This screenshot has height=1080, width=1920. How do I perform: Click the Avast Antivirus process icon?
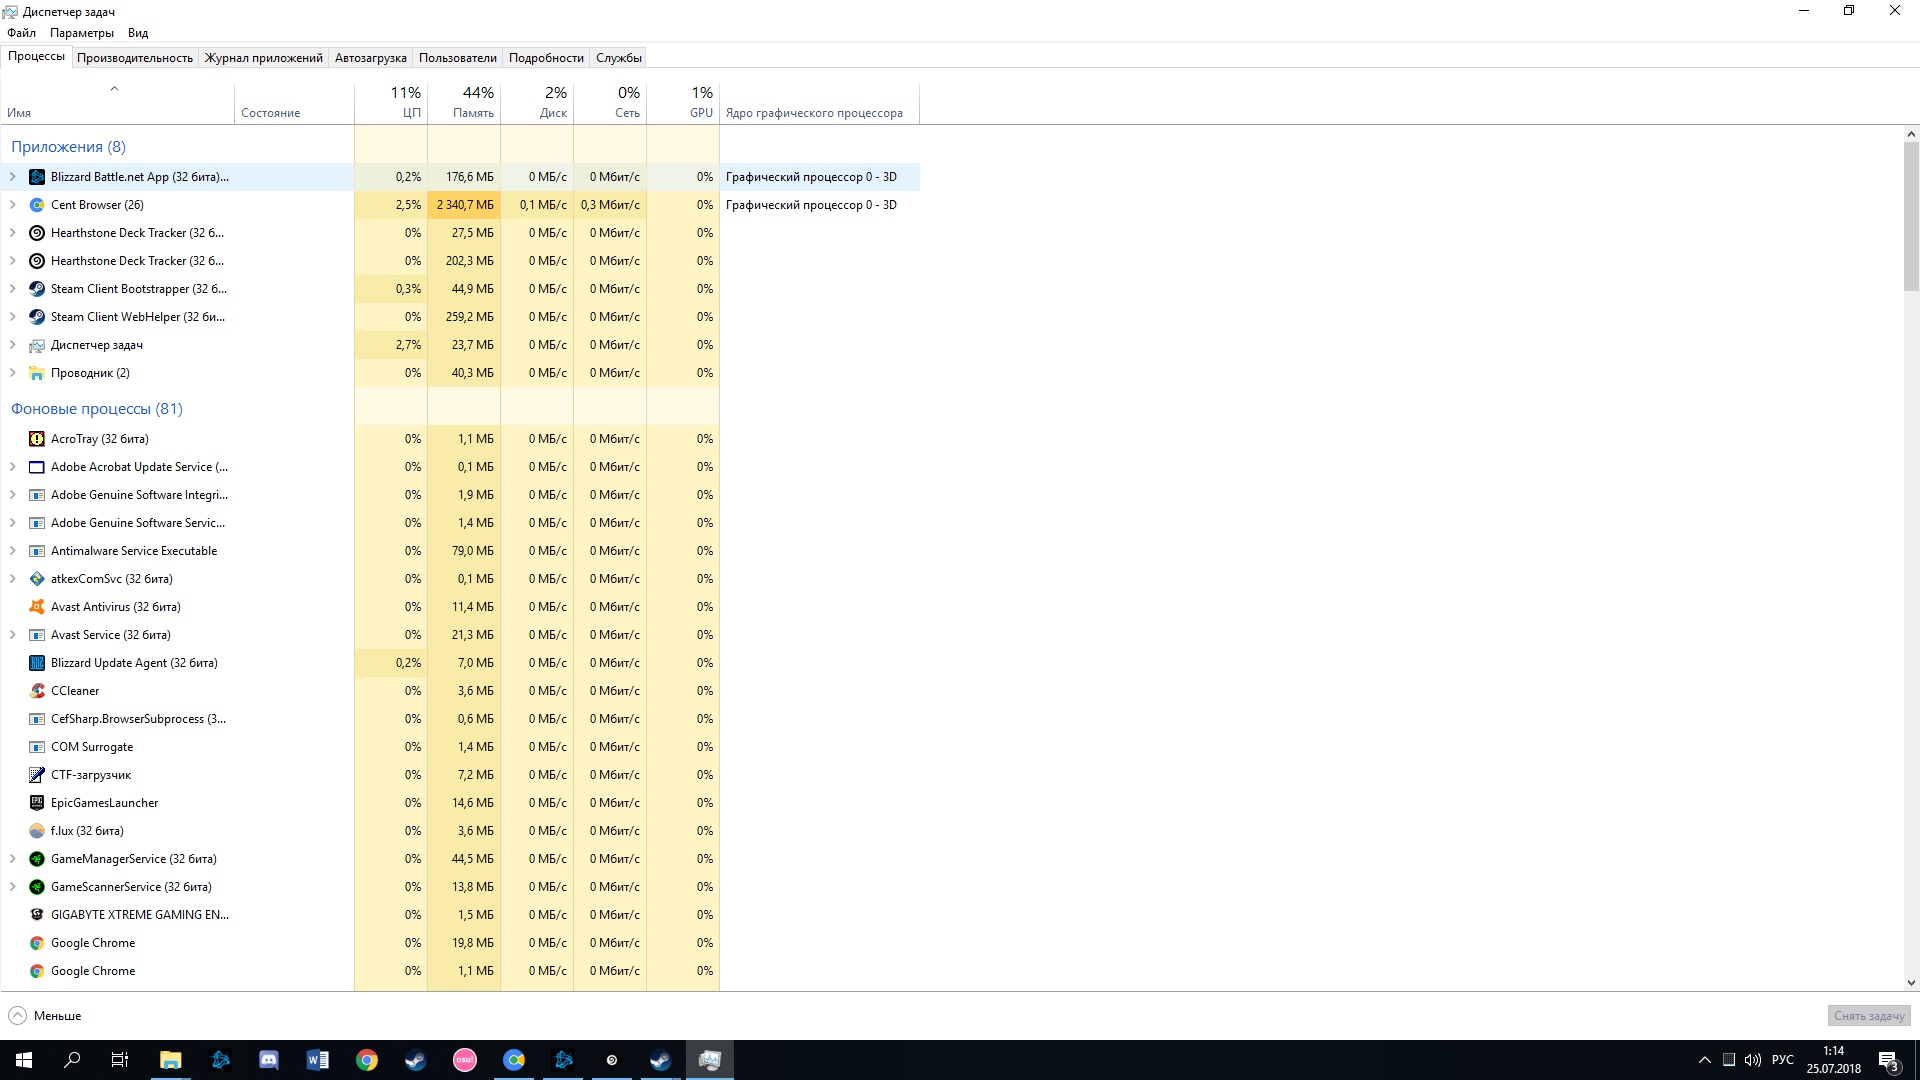pyautogui.click(x=37, y=607)
